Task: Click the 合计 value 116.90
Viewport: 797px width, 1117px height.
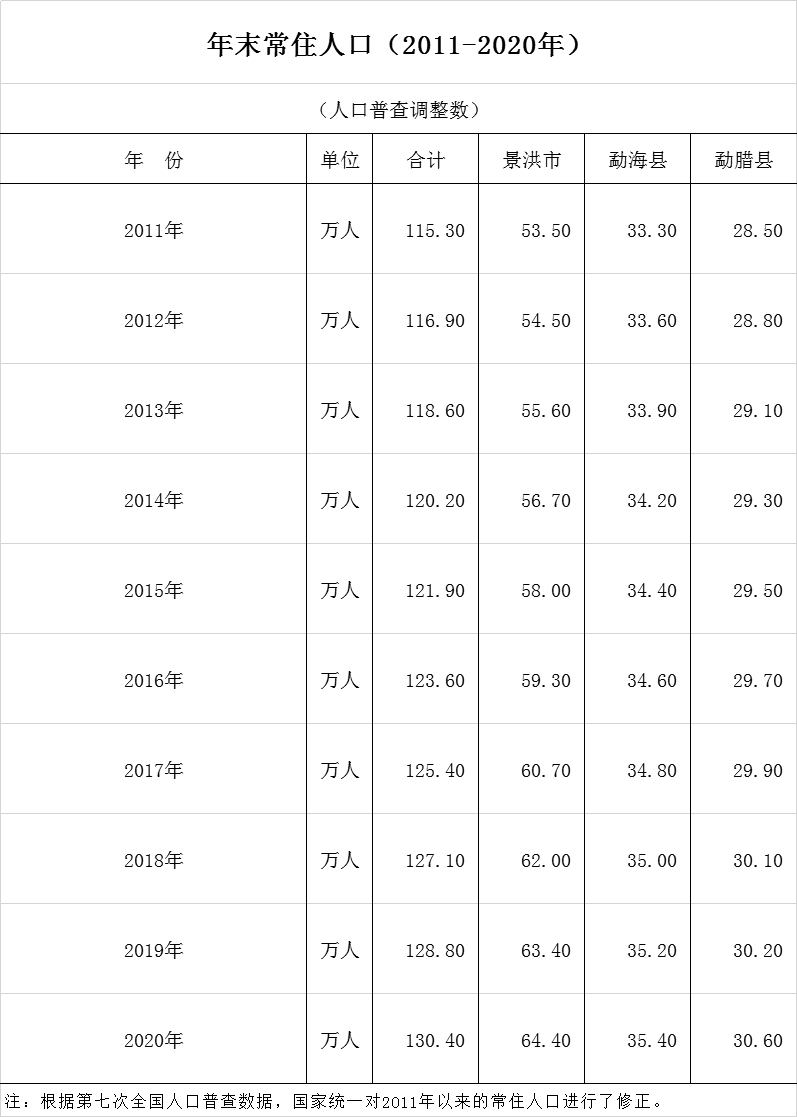Action: point(435,321)
